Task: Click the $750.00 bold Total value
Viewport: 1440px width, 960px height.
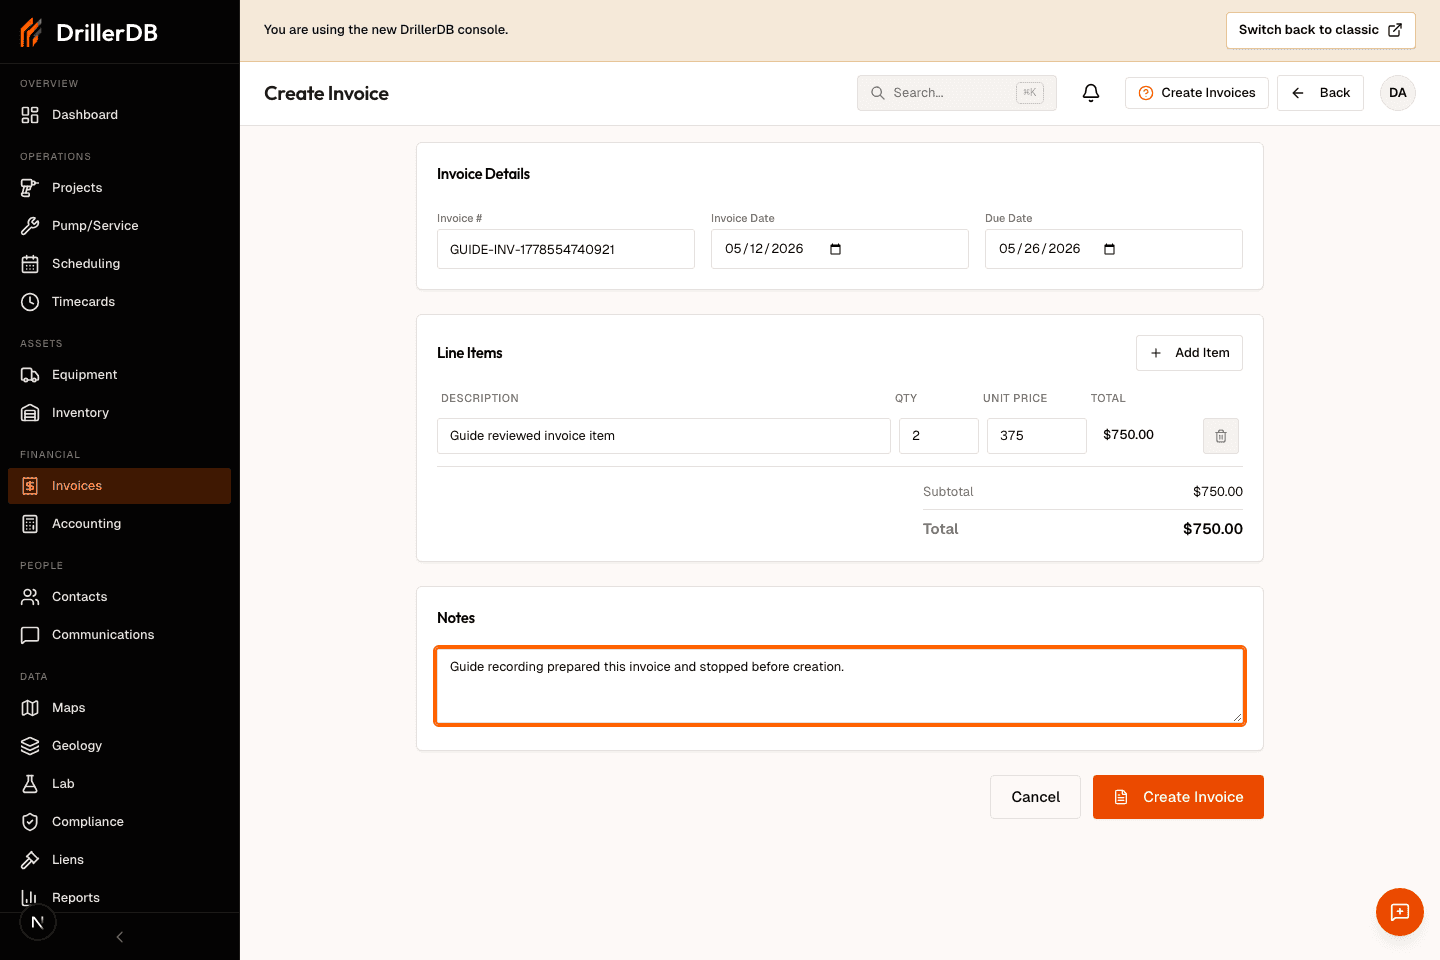Action: 1212,529
